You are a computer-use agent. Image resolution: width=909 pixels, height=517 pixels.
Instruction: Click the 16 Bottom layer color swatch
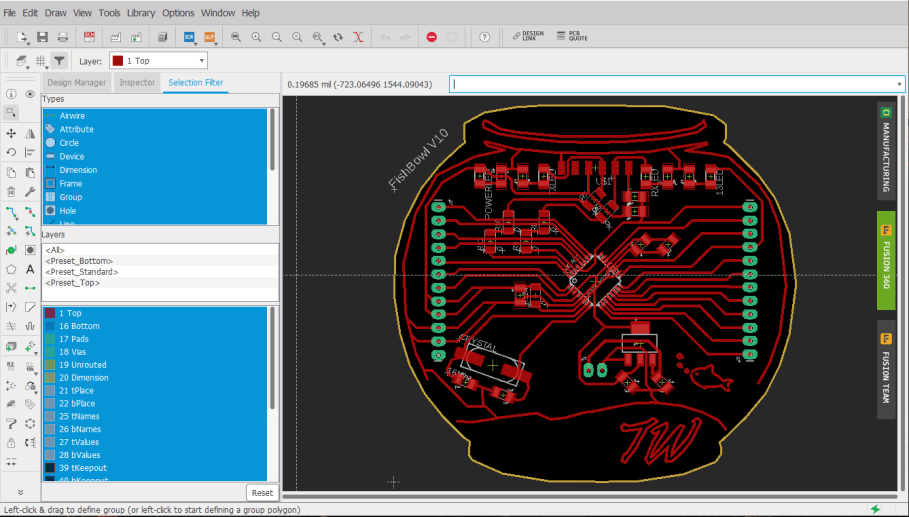point(50,326)
